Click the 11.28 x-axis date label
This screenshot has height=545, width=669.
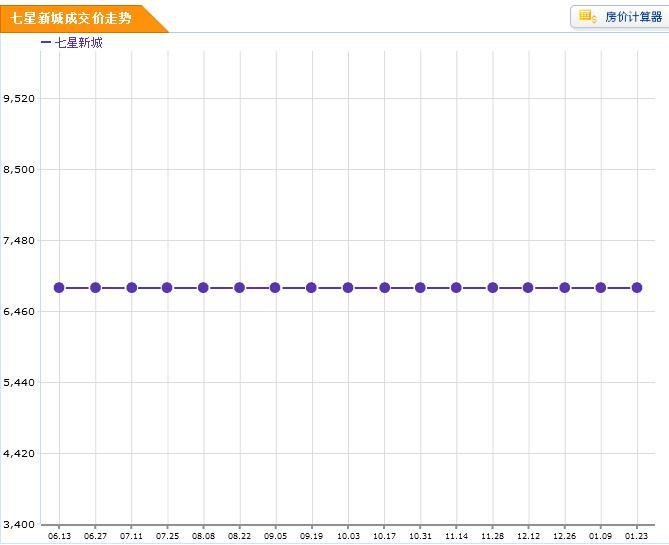(x=493, y=536)
